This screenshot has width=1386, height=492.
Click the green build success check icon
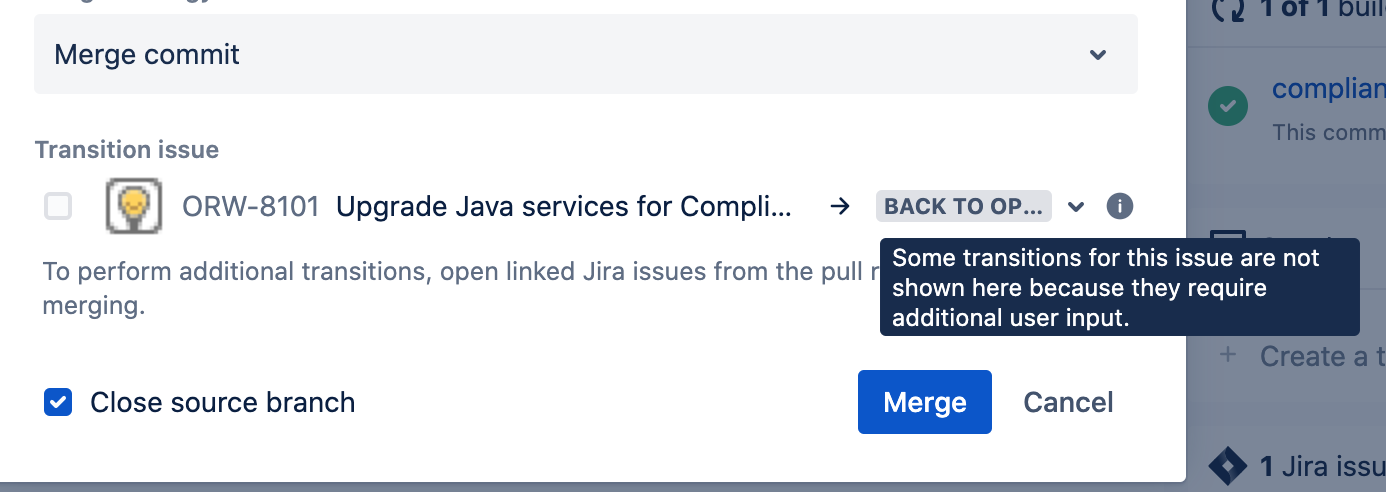[1228, 106]
